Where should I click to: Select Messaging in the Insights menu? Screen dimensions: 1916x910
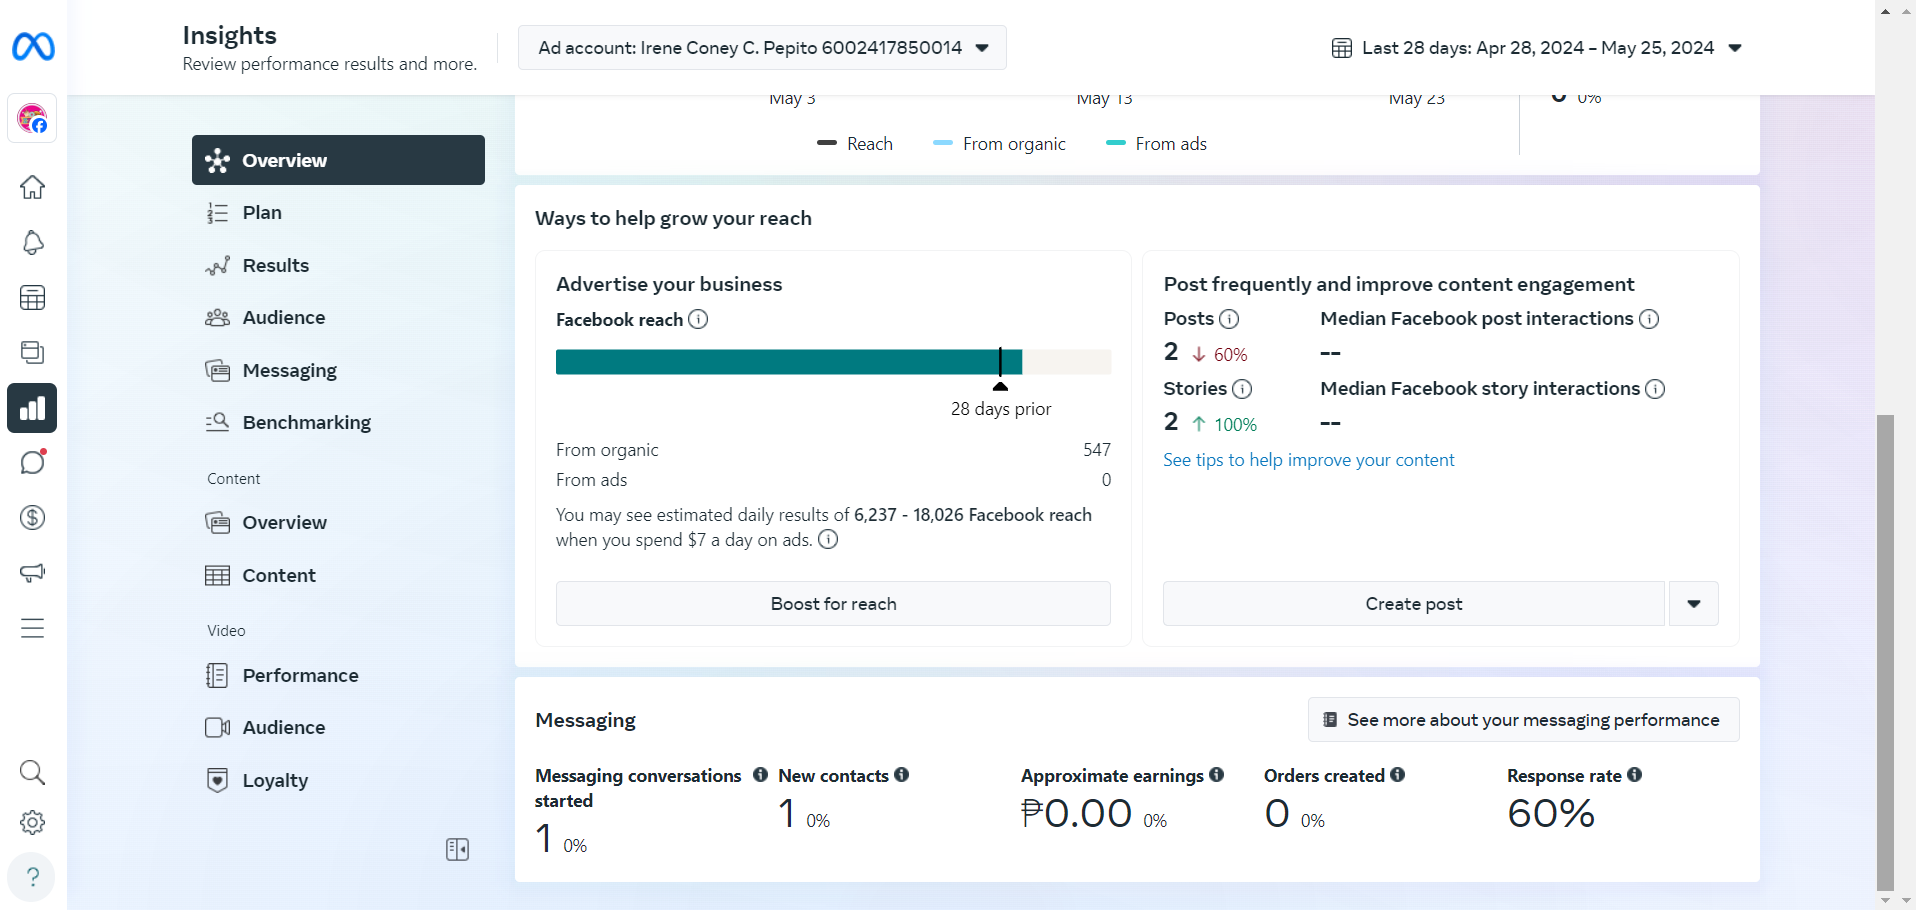coord(289,370)
